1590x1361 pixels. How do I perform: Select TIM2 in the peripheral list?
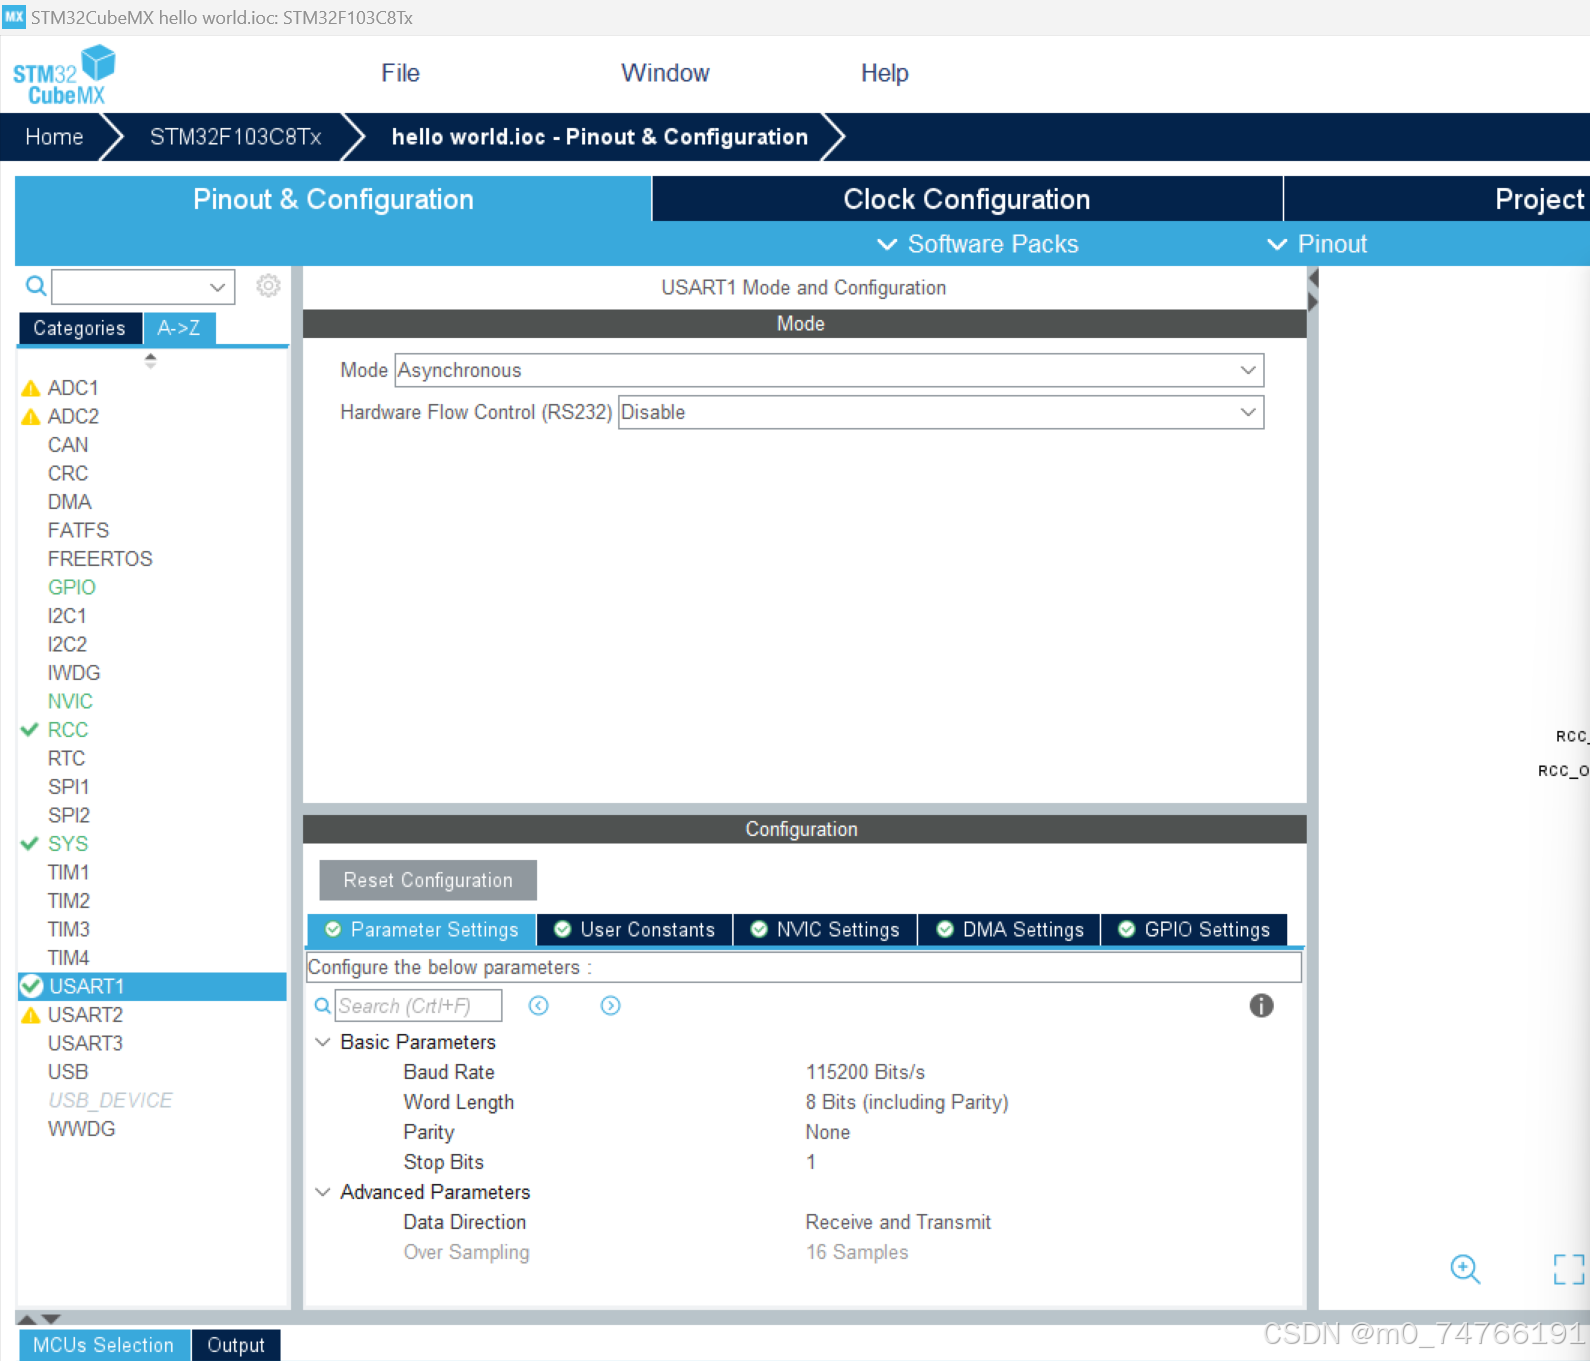tap(68, 901)
